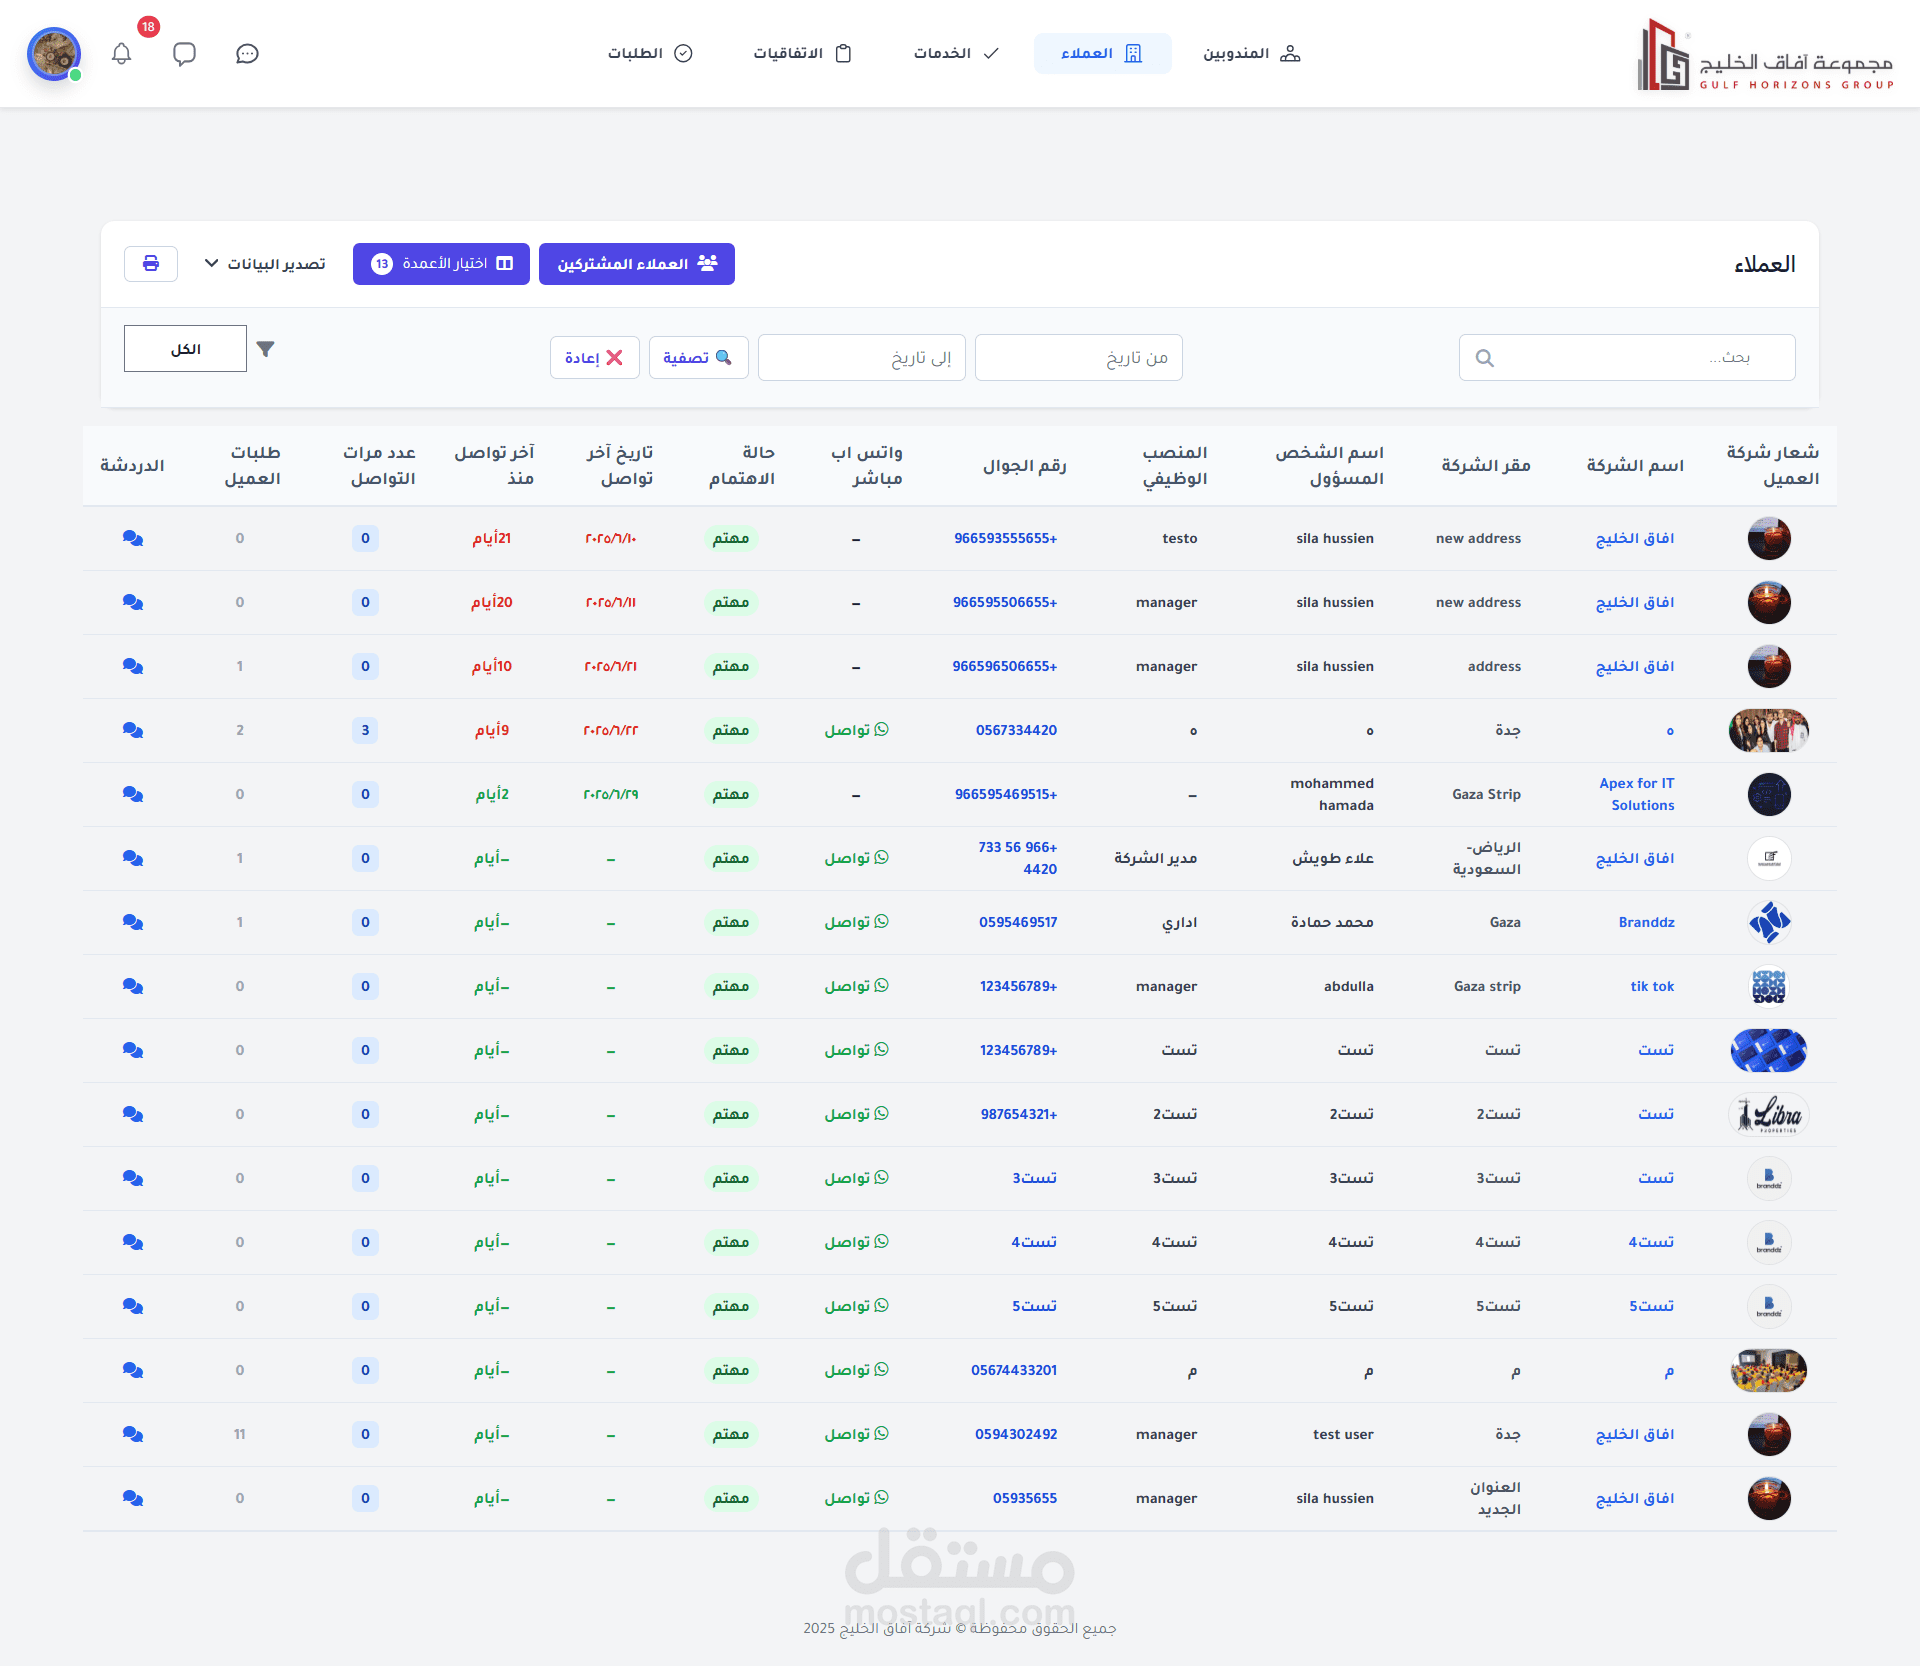Open the الاتفاقيات navigation tab
The width and height of the screenshot is (1920, 1666).
(802, 53)
